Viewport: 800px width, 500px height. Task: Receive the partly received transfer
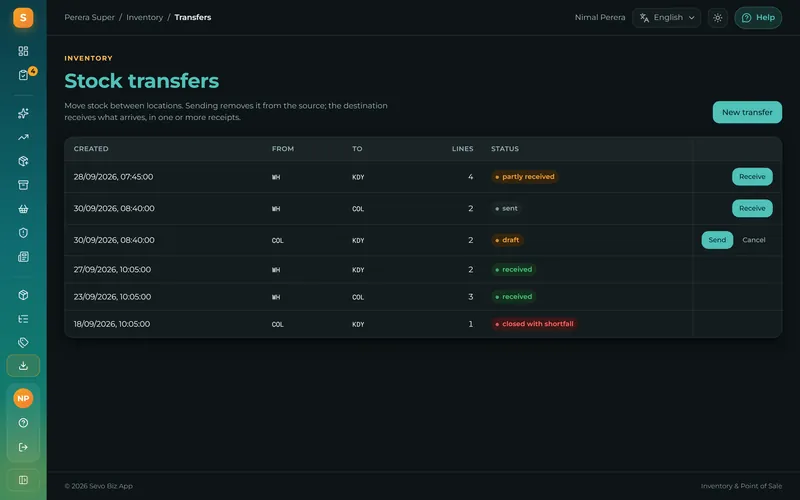(x=752, y=177)
